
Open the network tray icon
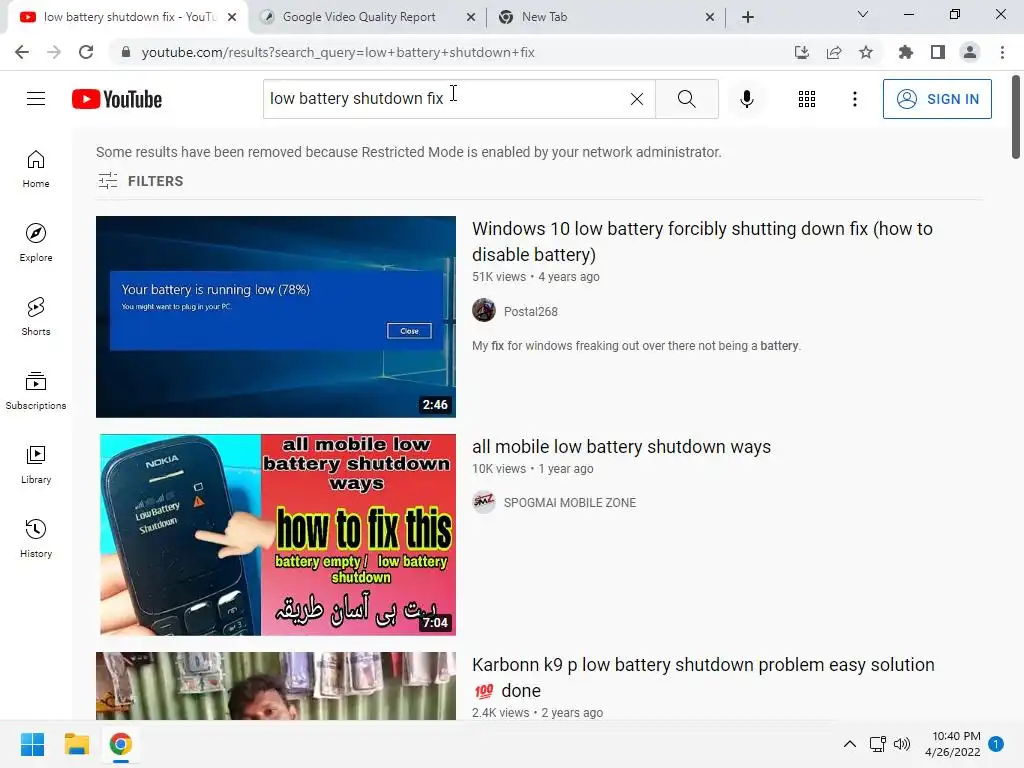click(x=878, y=744)
